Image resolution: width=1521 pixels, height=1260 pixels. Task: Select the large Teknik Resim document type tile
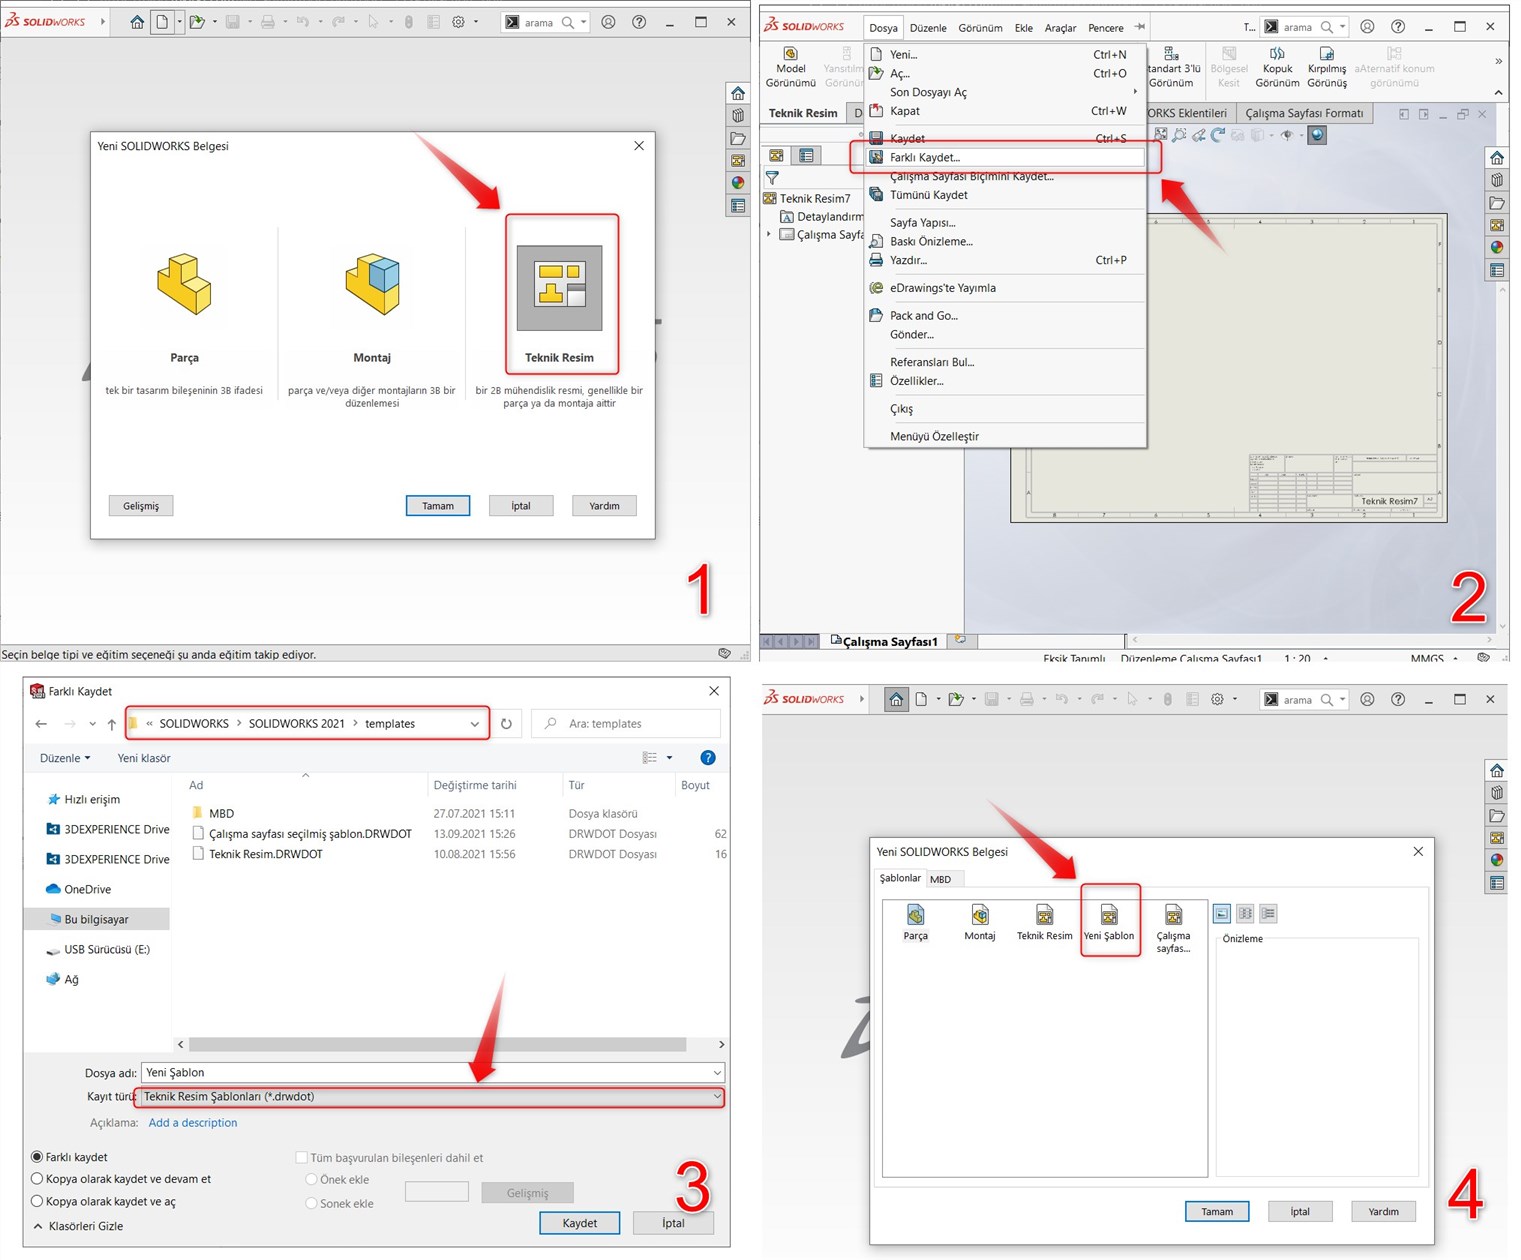click(560, 289)
